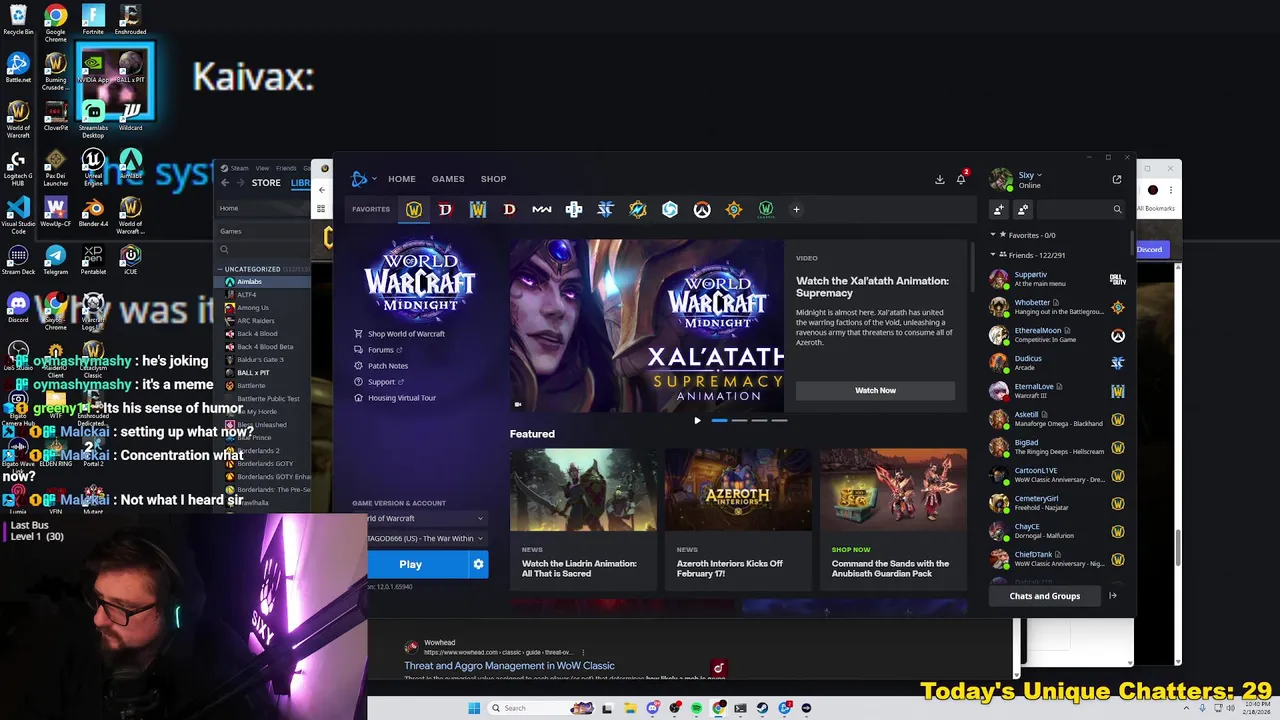This screenshot has height=720, width=1280.
Task: Open the SHOP tab
Action: [x=493, y=179]
